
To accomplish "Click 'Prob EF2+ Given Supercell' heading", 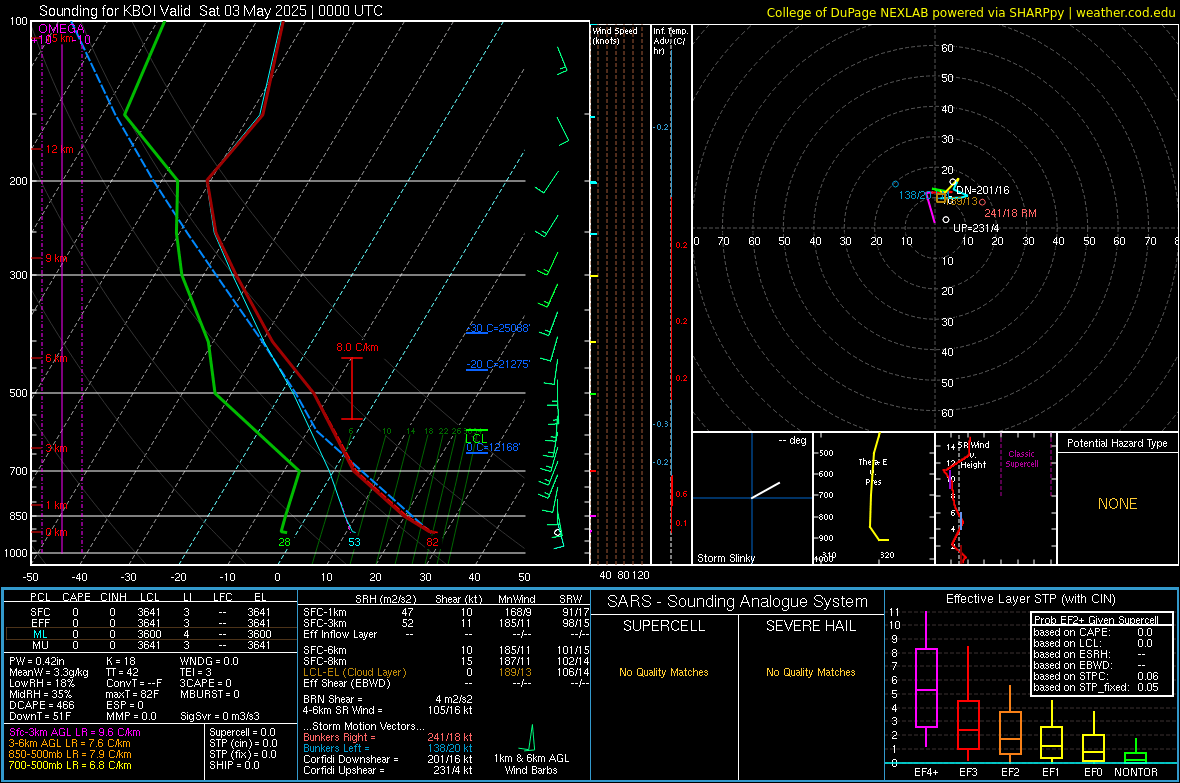I will click(x=1096, y=620).
